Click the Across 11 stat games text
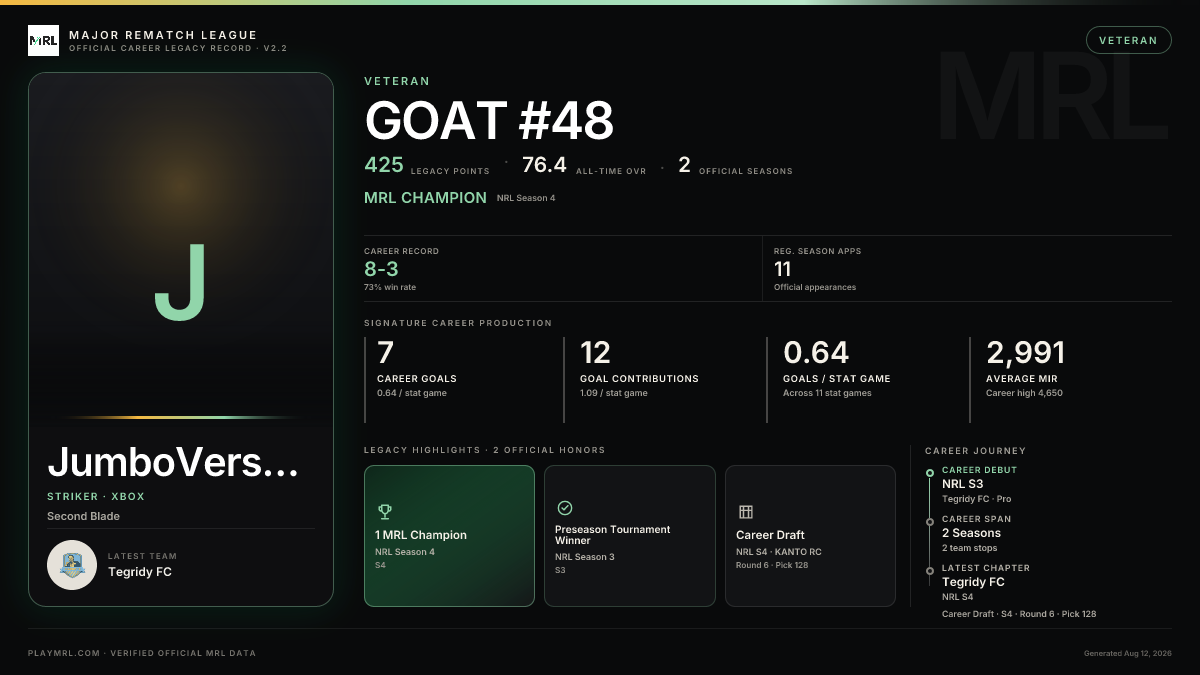 [x=827, y=393]
